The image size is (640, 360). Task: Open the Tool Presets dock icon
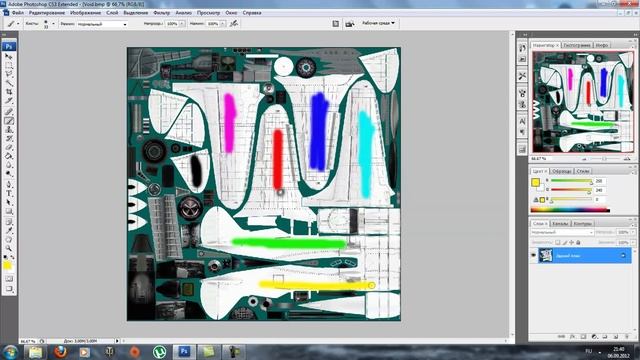pyautogui.click(x=522, y=76)
